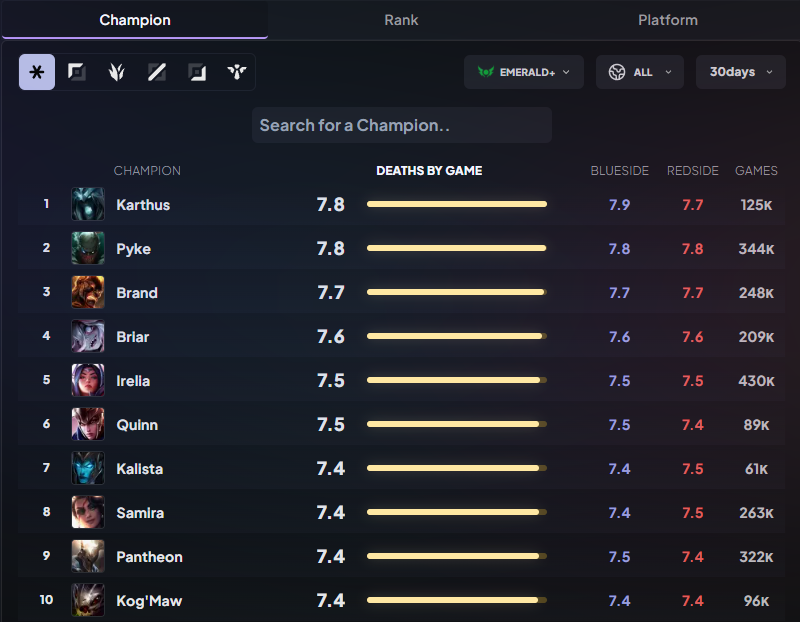The width and height of the screenshot is (800, 622).
Task: Click the Emerald rank emblem icon
Action: [x=486, y=72]
